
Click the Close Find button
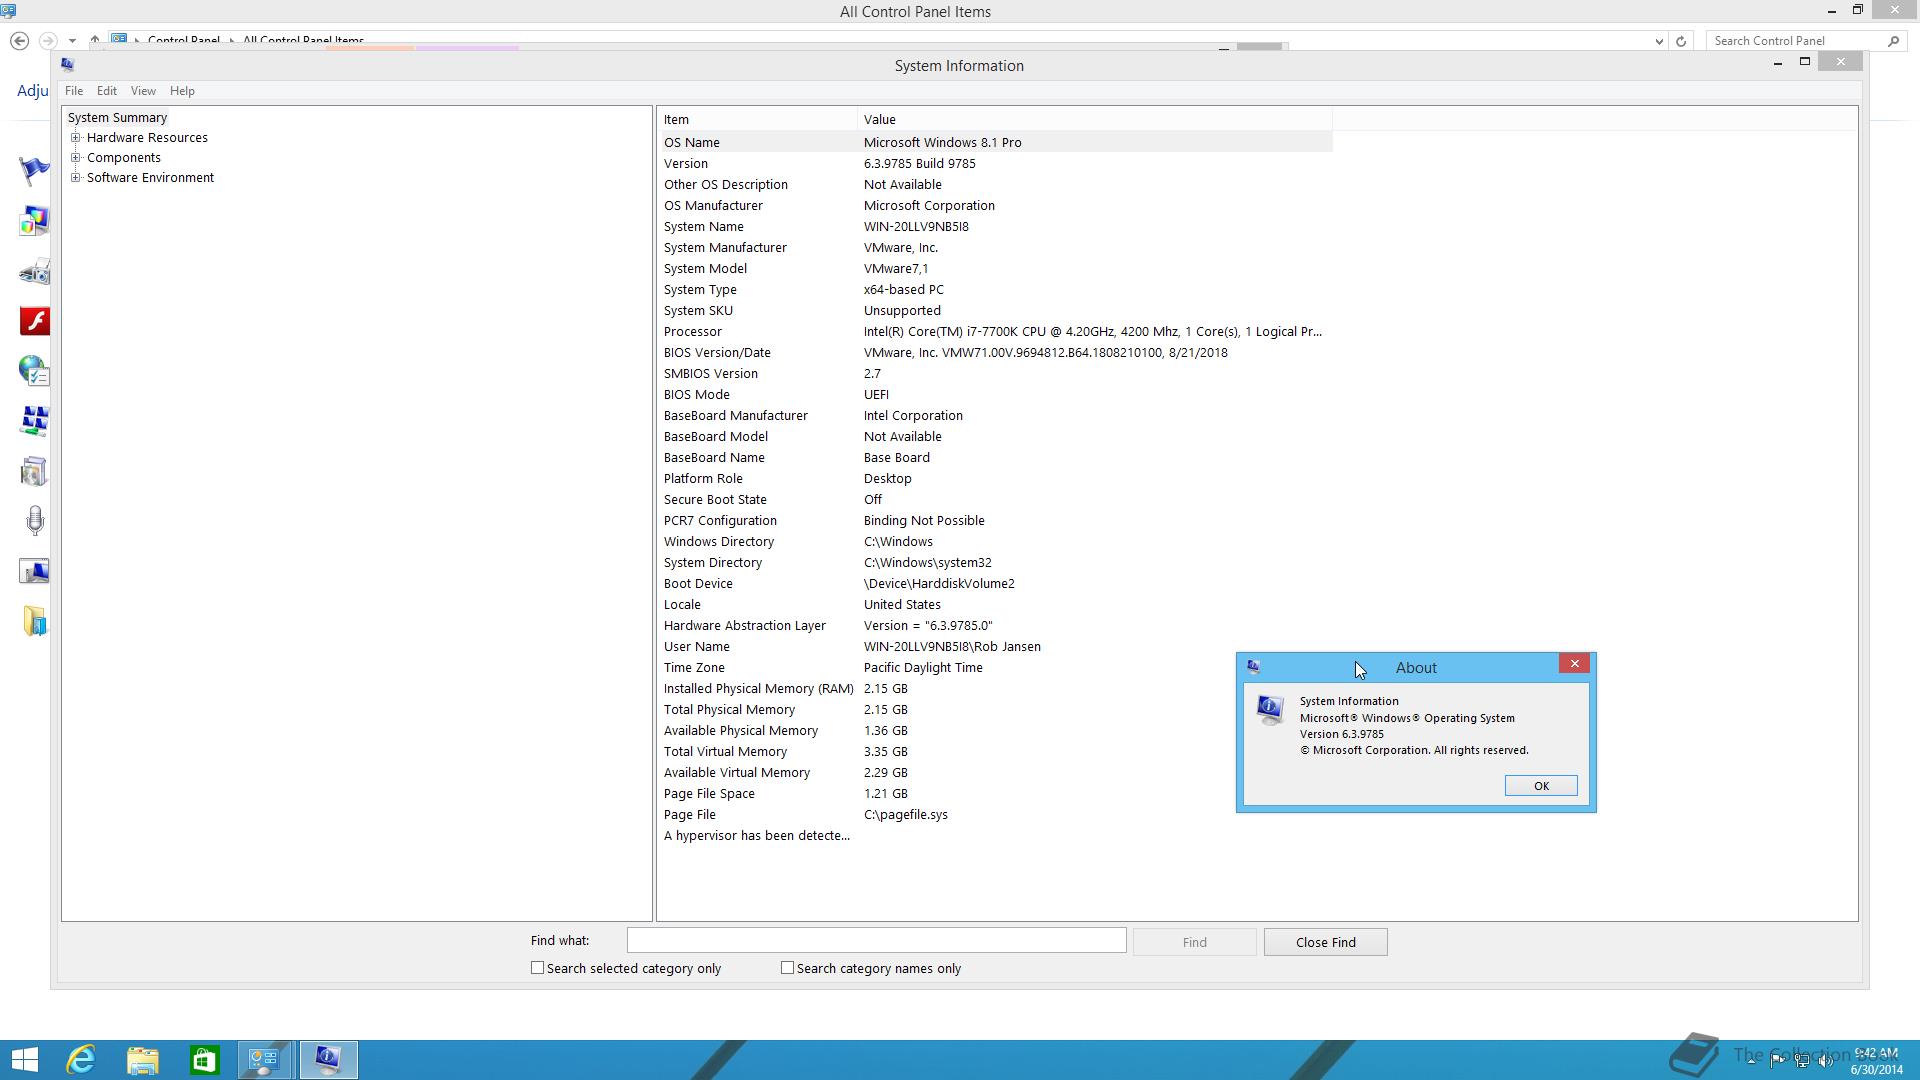pos(1325,942)
